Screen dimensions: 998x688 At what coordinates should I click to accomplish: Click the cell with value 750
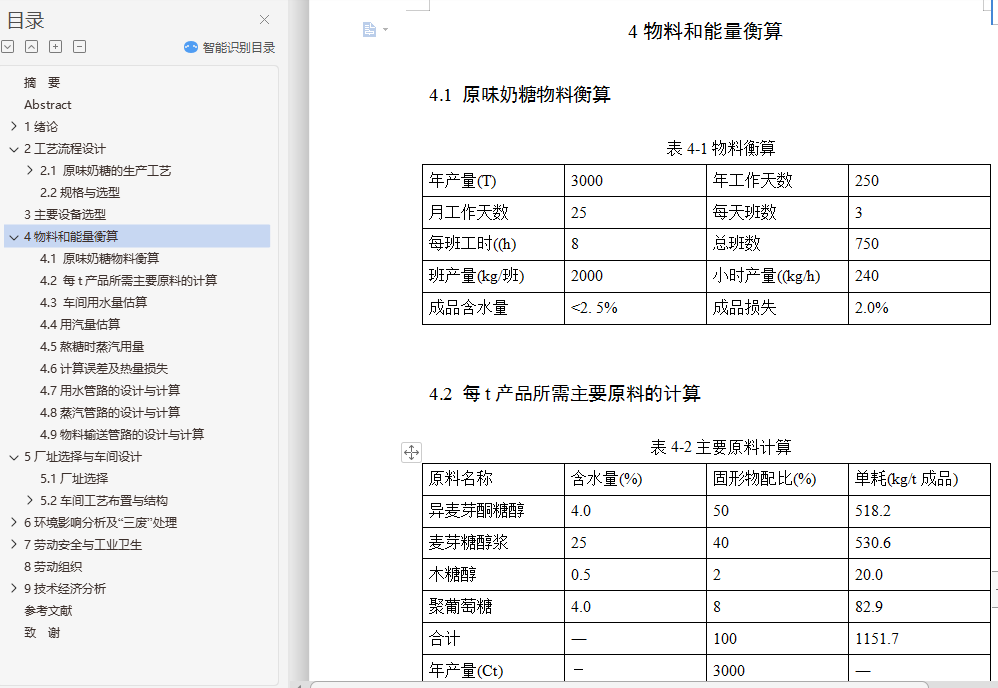coord(919,244)
